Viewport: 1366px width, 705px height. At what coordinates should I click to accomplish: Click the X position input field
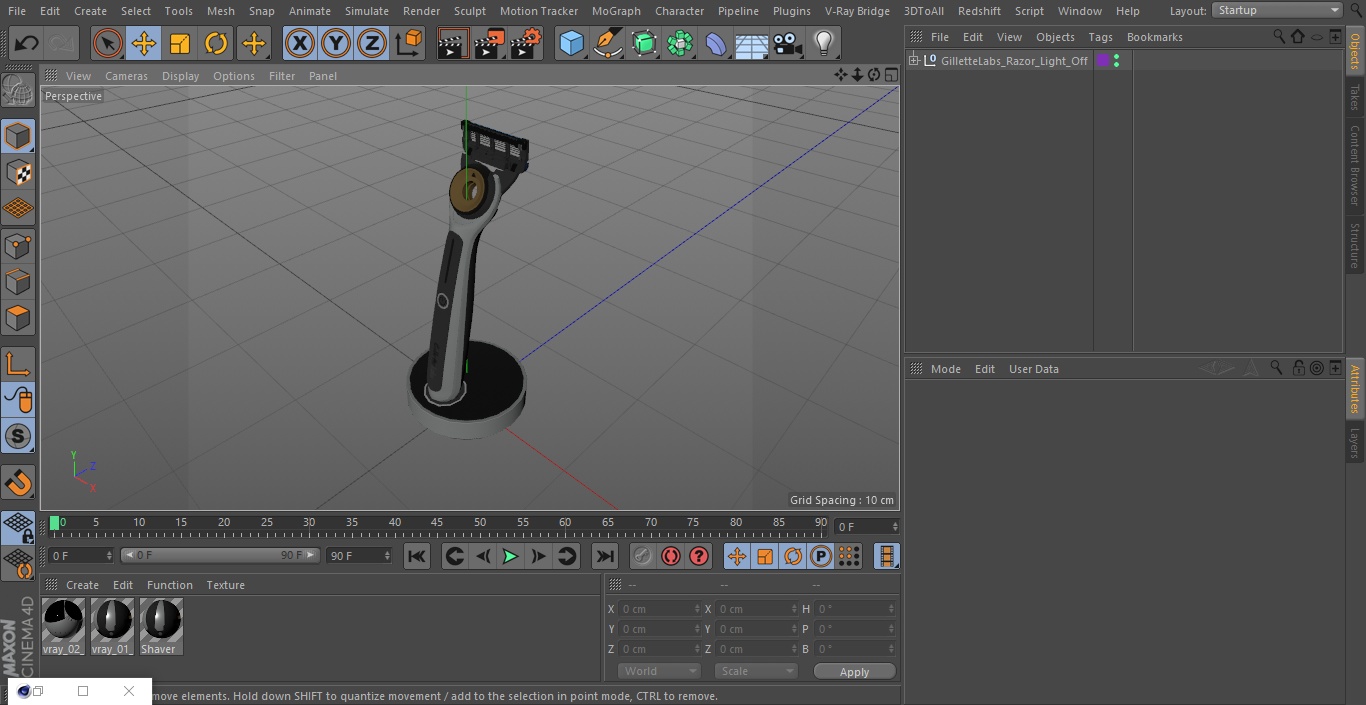(660, 609)
